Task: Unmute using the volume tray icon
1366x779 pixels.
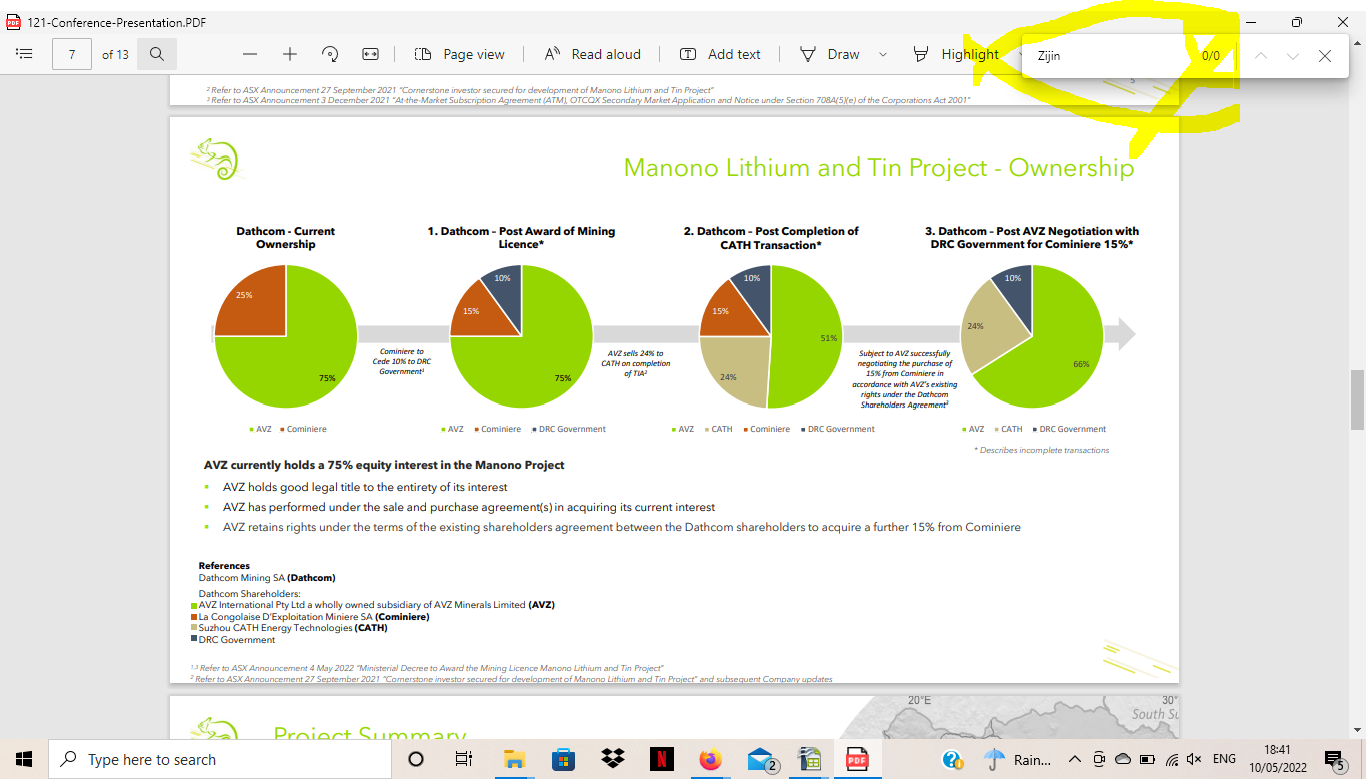Action: click(x=1194, y=759)
